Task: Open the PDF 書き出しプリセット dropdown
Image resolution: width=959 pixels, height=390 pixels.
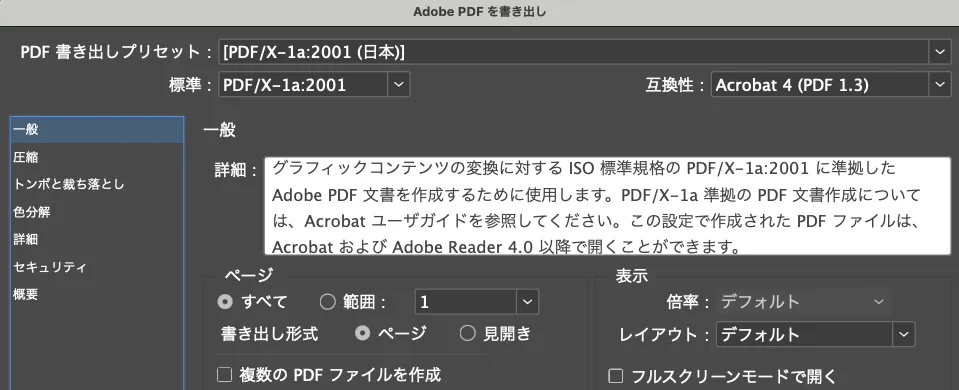Action: coord(584,53)
